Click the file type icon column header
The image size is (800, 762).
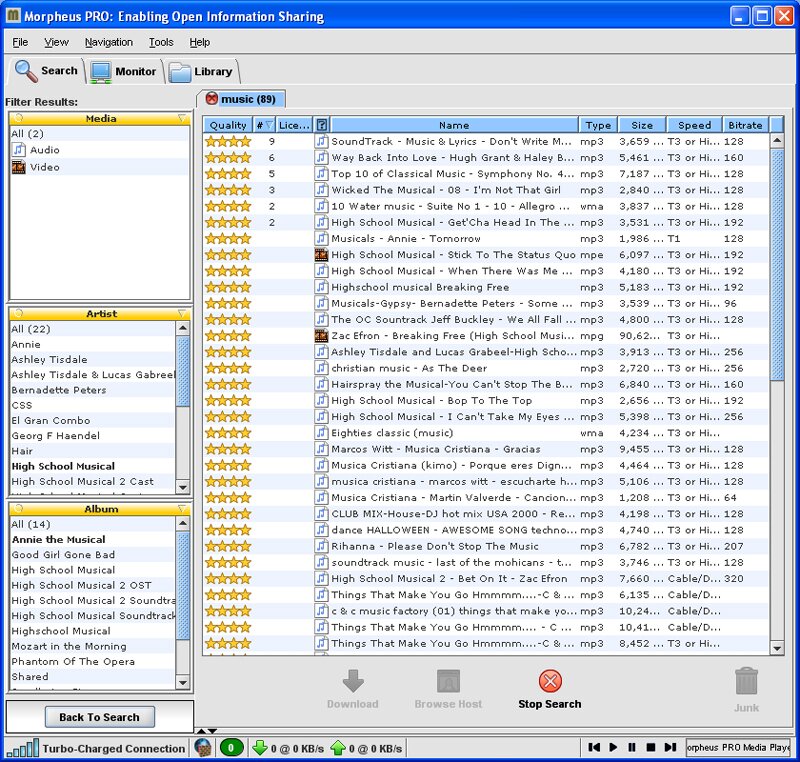(x=321, y=125)
